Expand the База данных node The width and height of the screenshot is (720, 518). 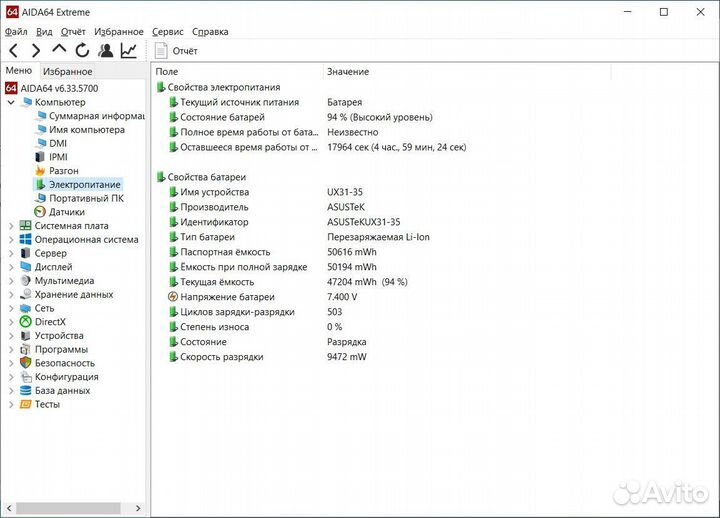tap(11, 391)
